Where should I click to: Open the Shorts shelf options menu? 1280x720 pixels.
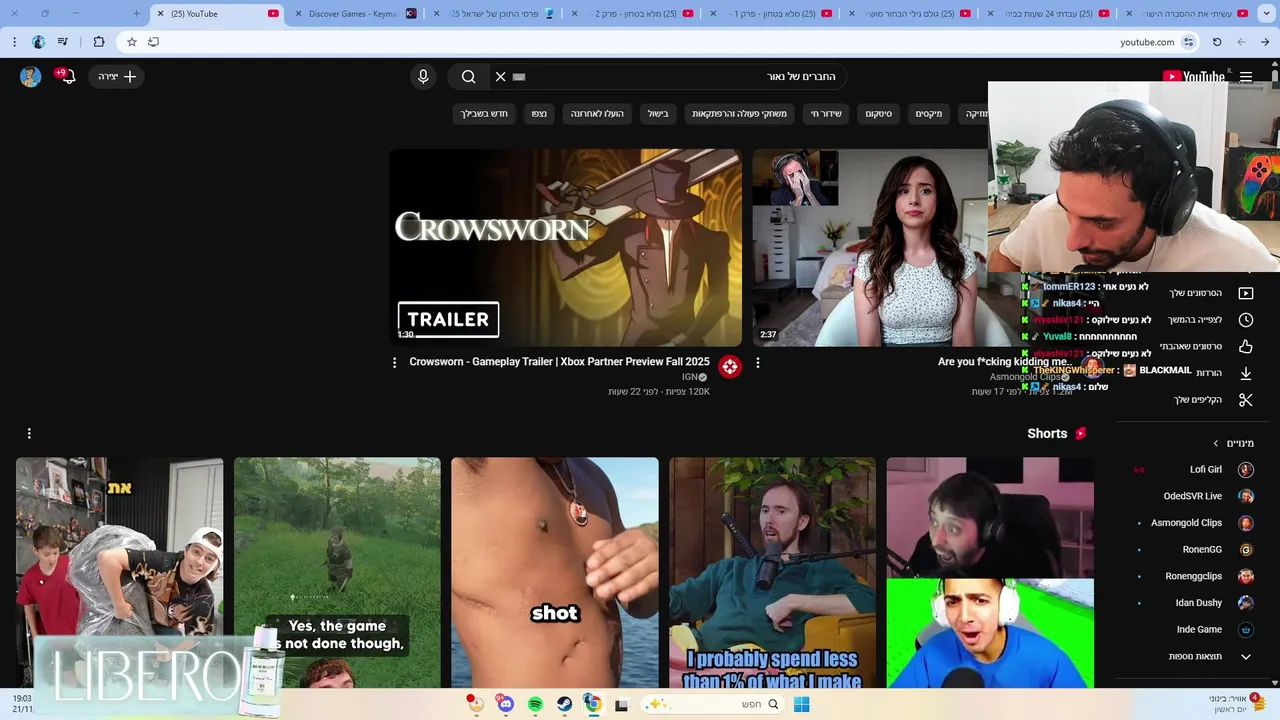tap(29, 433)
